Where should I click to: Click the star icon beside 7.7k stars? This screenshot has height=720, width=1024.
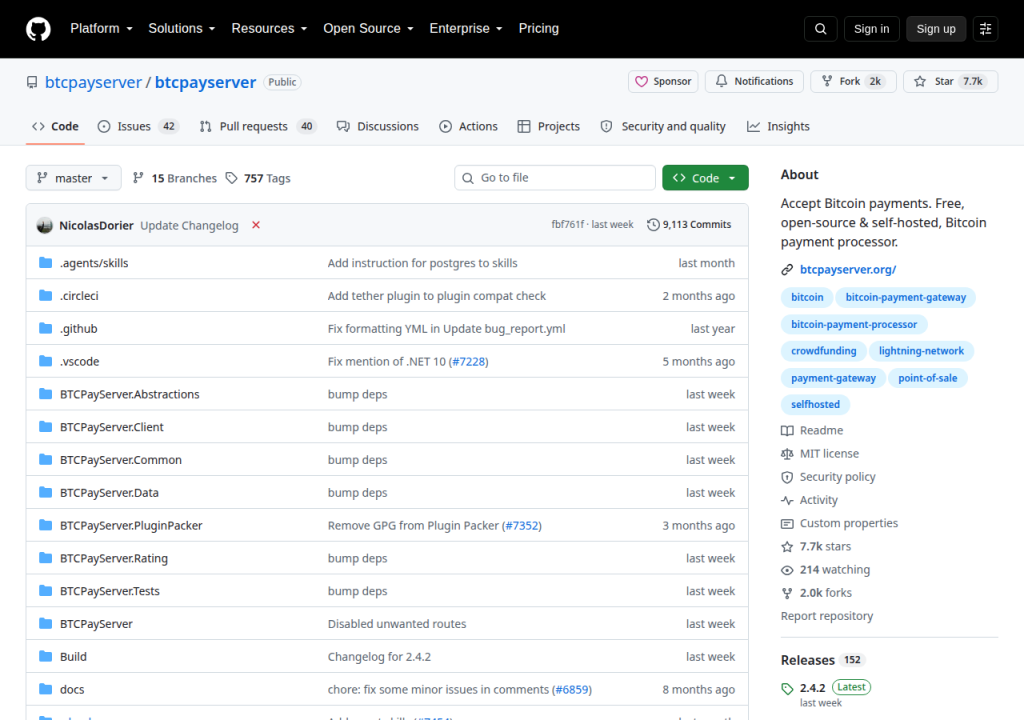click(x=787, y=547)
